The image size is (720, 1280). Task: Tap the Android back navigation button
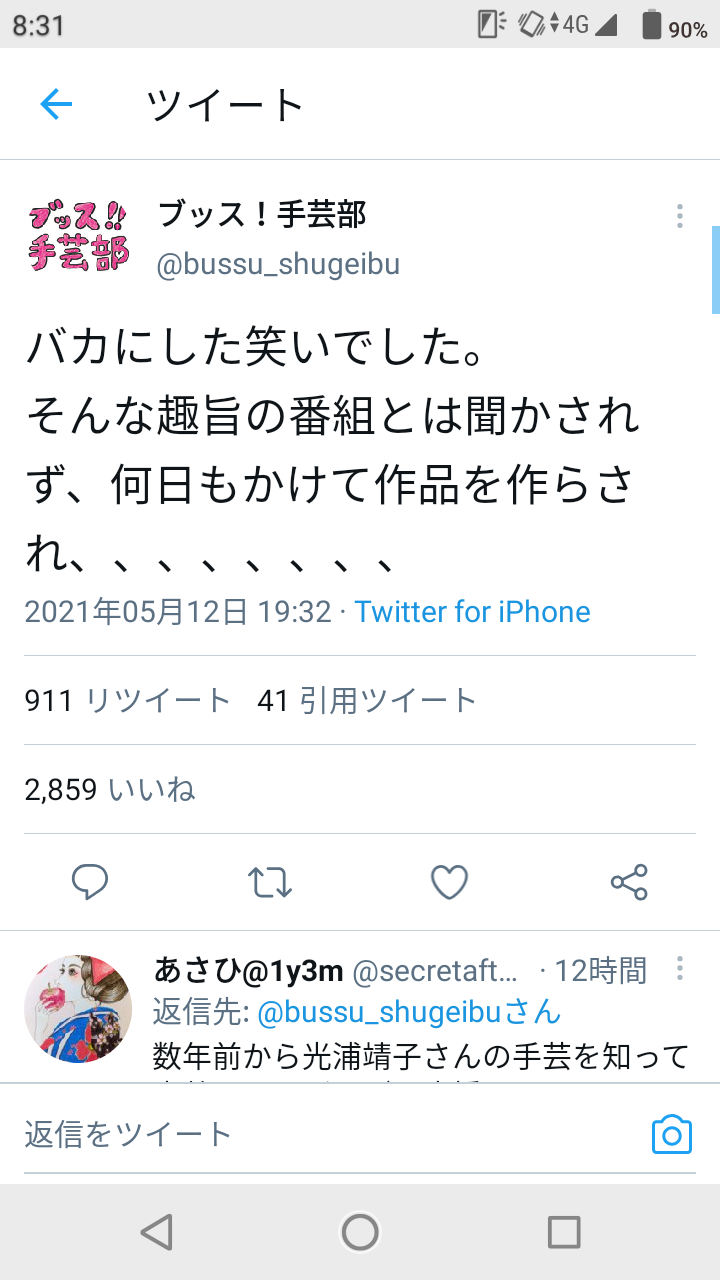click(157, 1232)
